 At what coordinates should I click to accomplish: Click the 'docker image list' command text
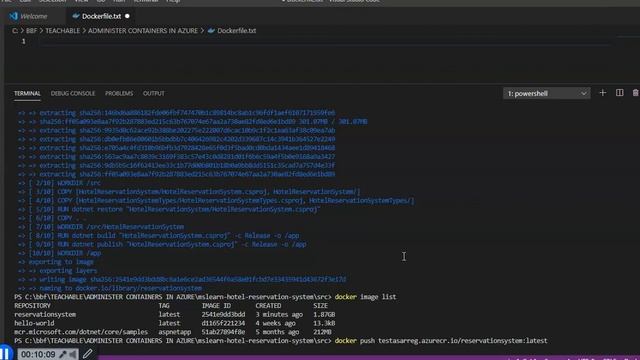365,297
